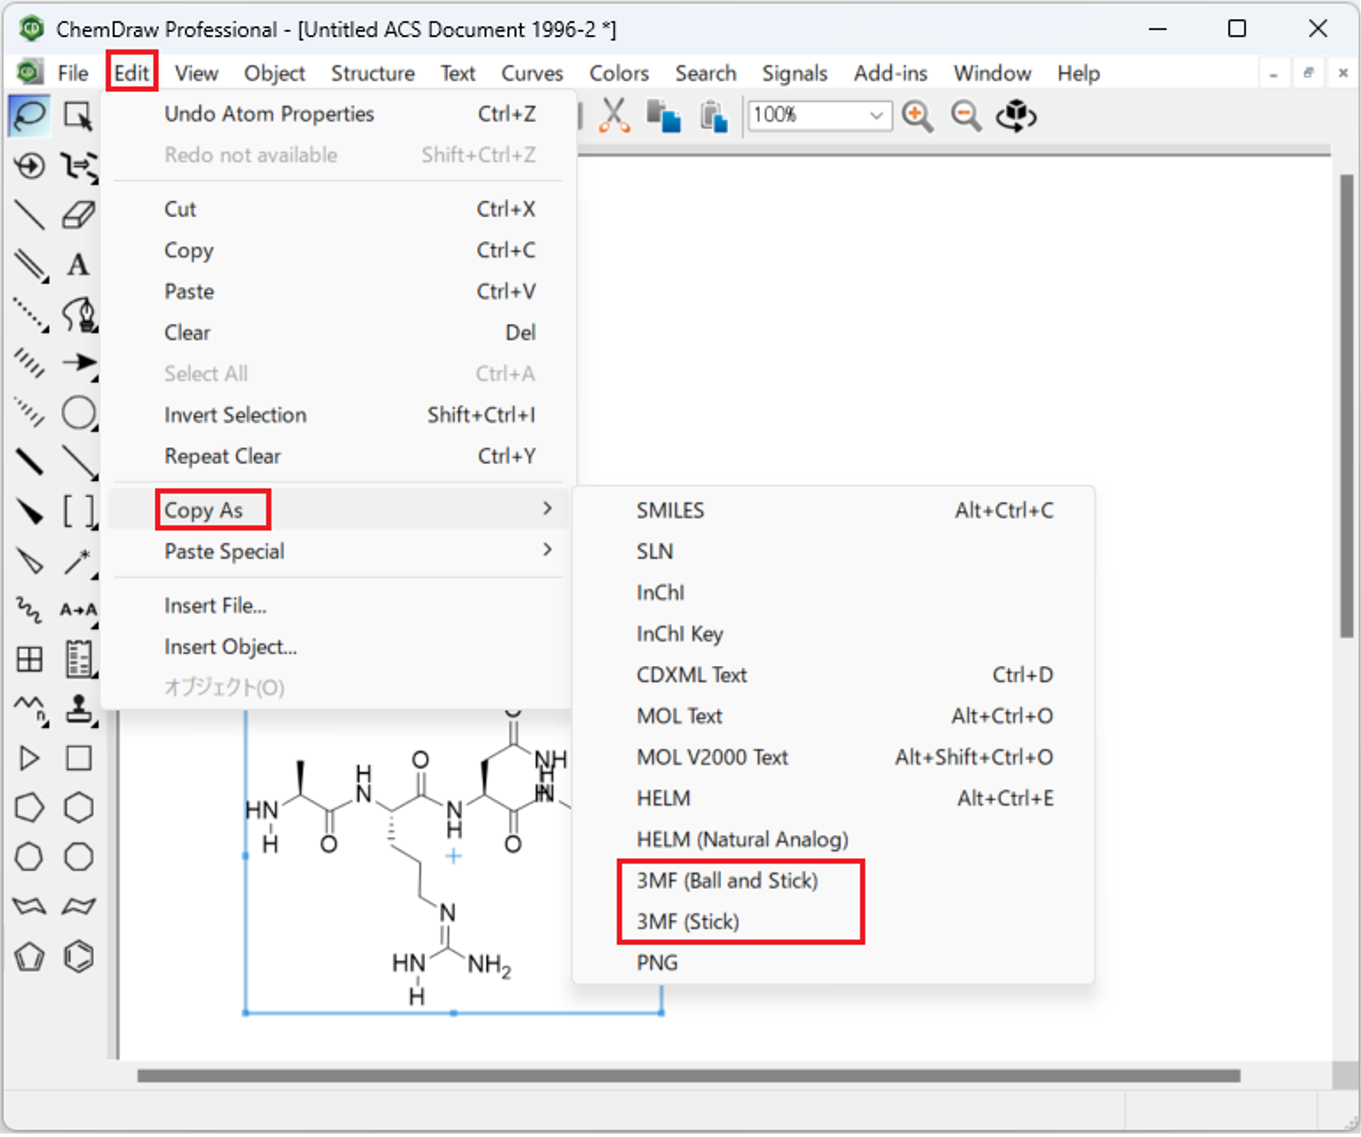
Task: Open the Structure menu
Action: (x=372, y=73)
